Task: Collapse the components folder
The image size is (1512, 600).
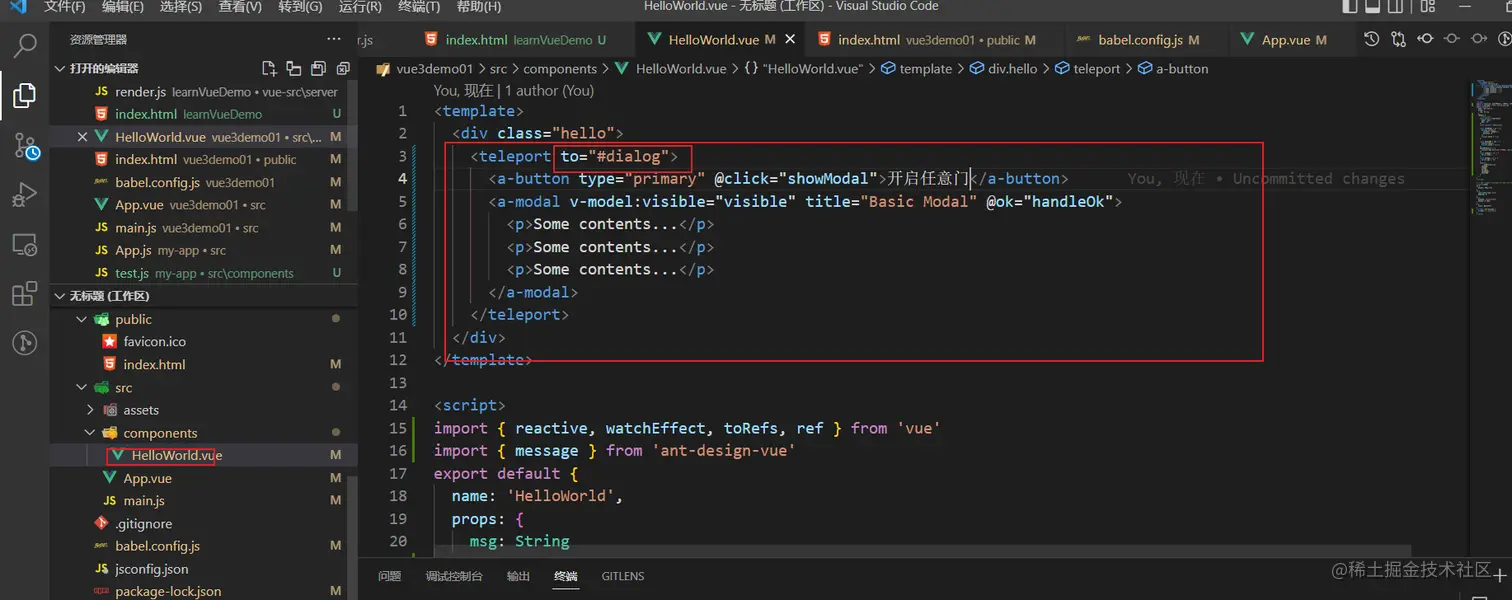Action: [91, 433]
